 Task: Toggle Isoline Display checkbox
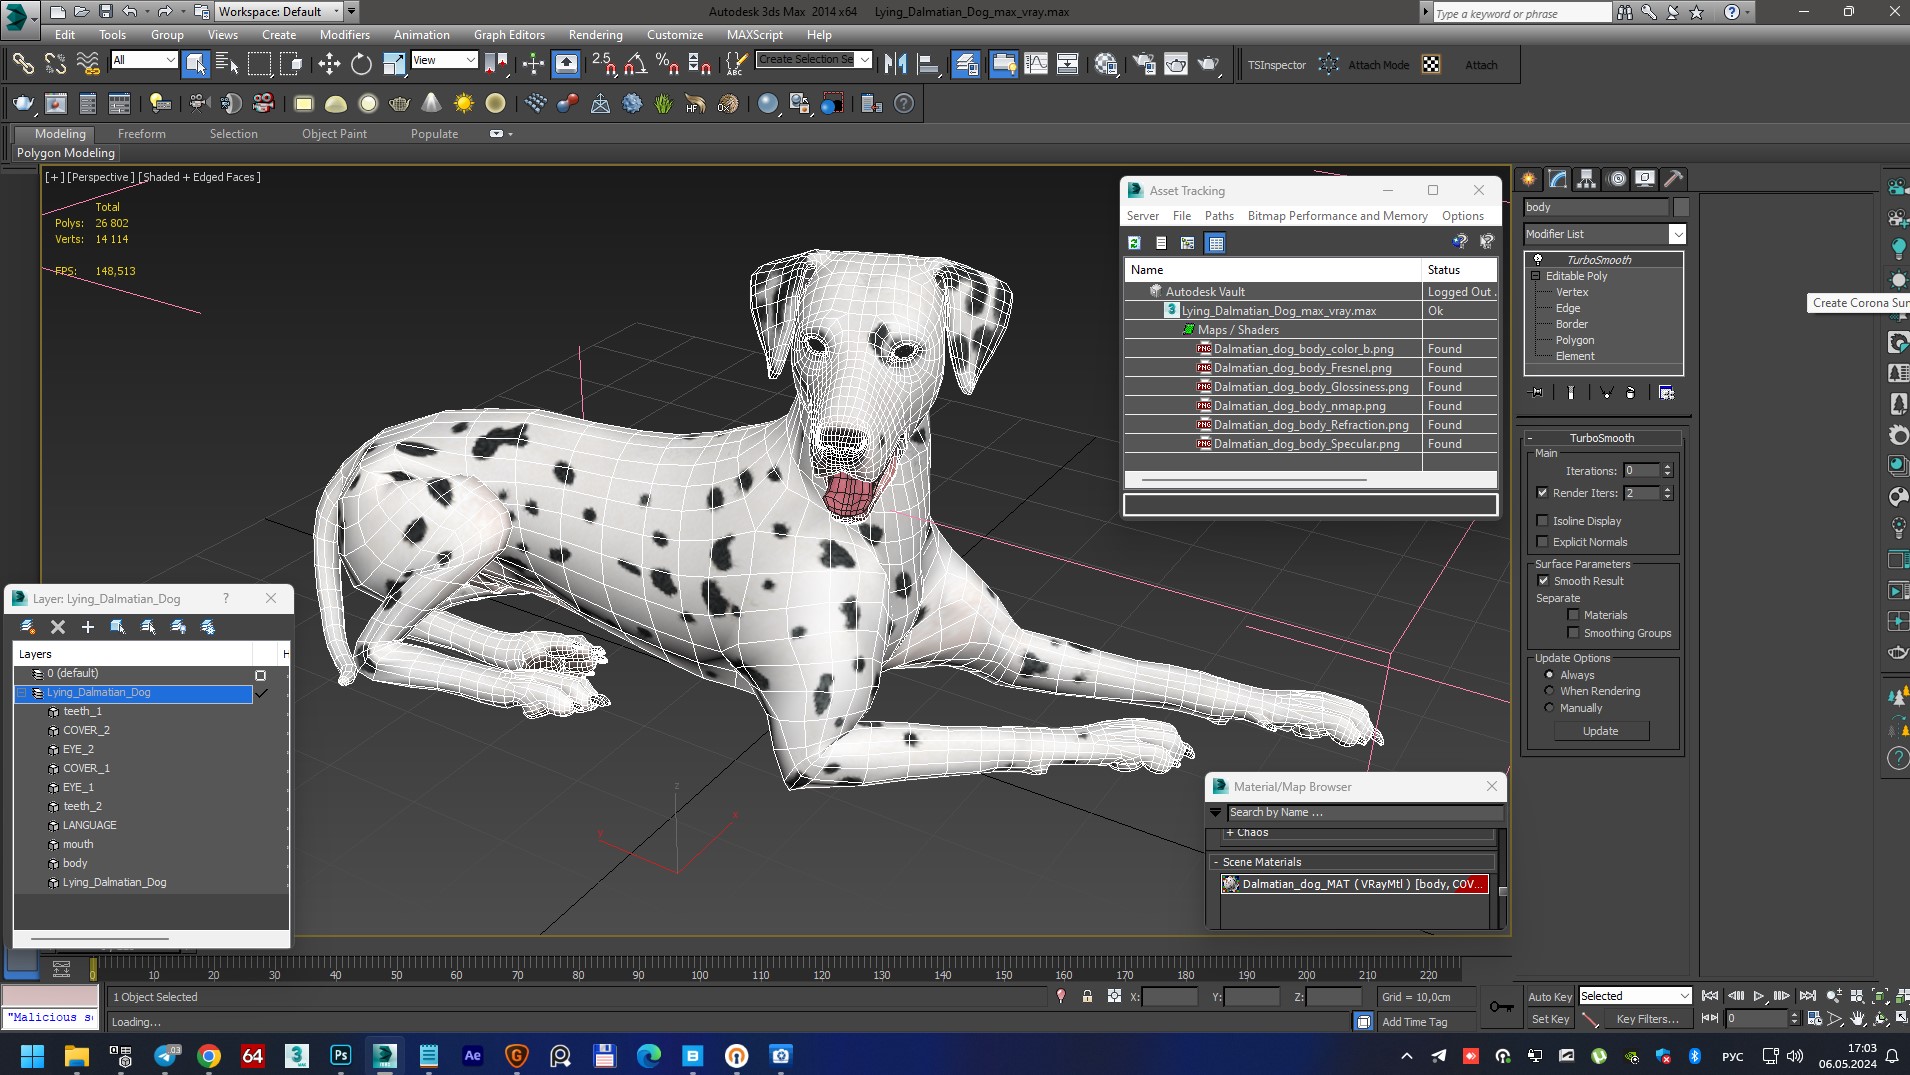tap(1542, 521)
